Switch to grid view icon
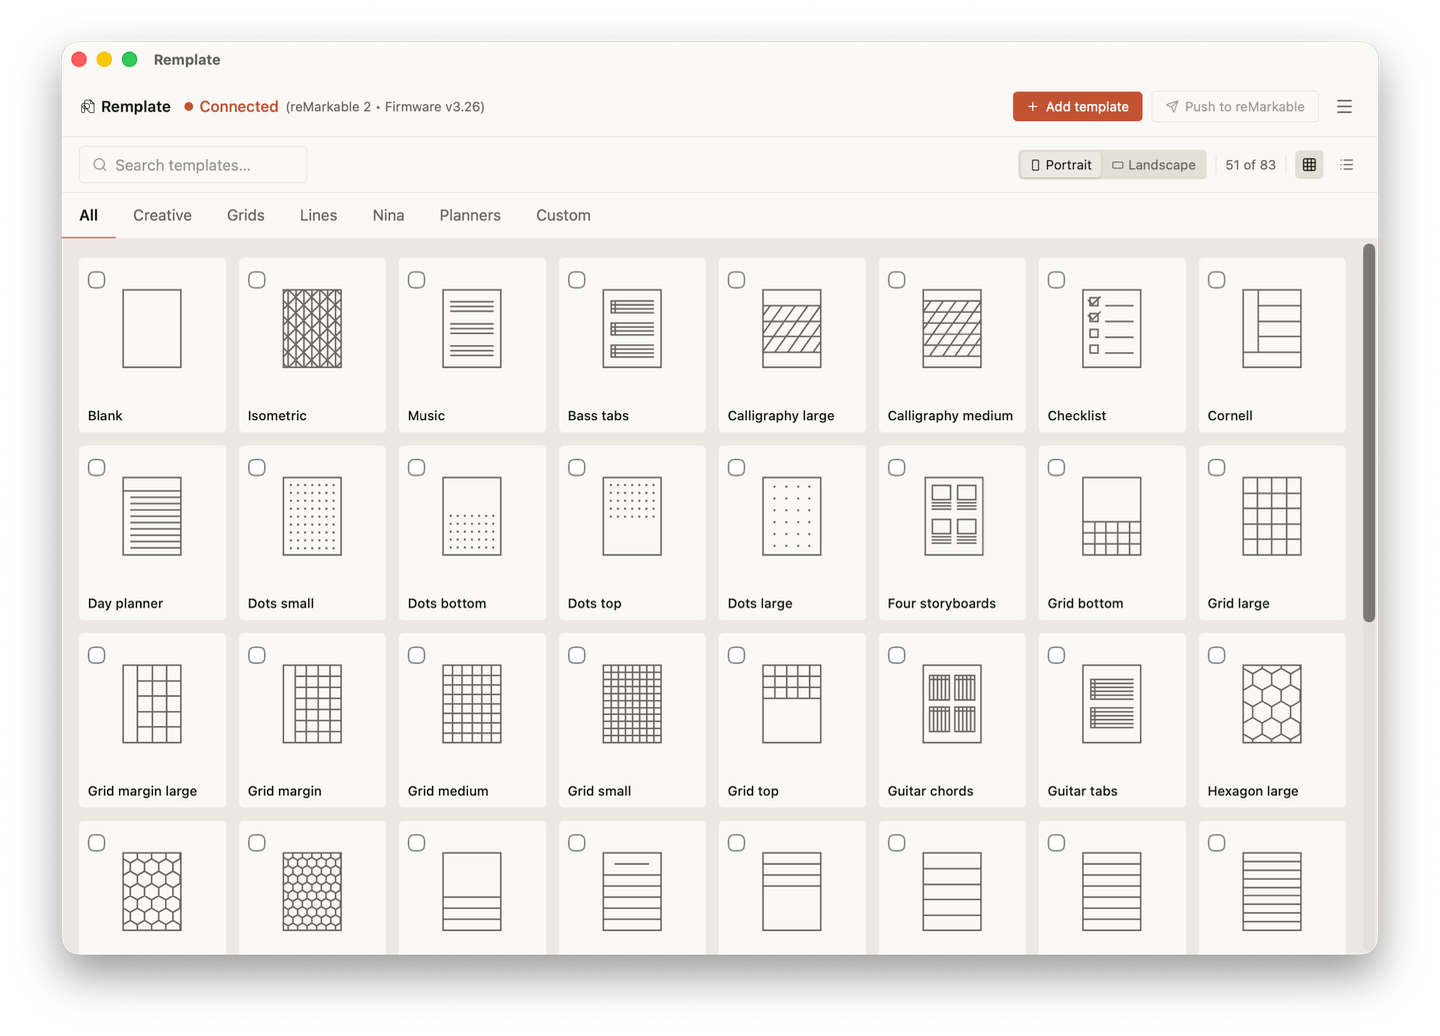The image size is (1440, 1036). coord(1309,165)
